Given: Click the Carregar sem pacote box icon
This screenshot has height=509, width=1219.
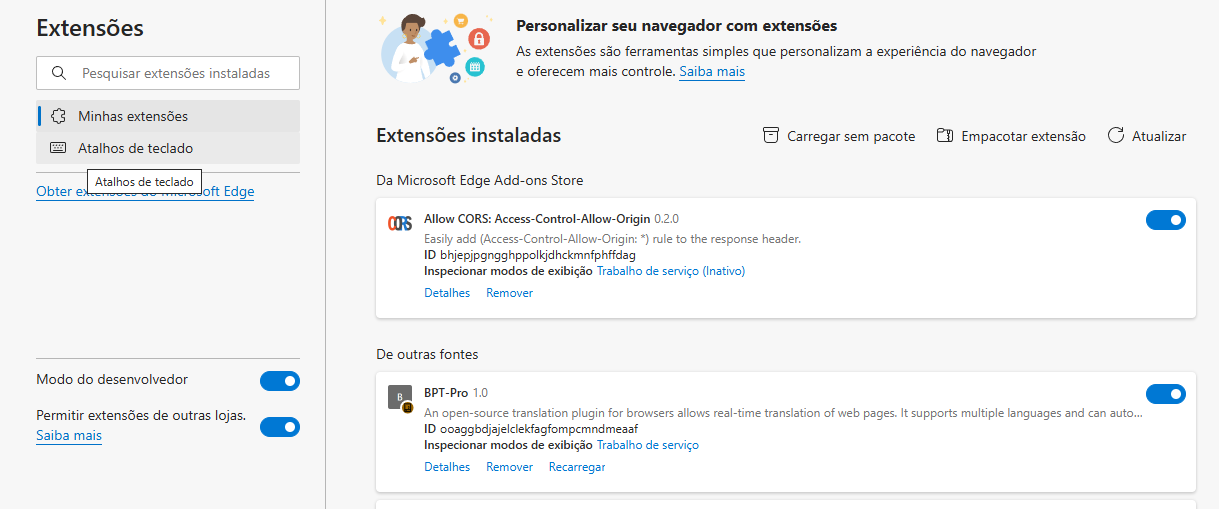Looking at the screenshot, I should pyautogui.click(x=770, y=136).
